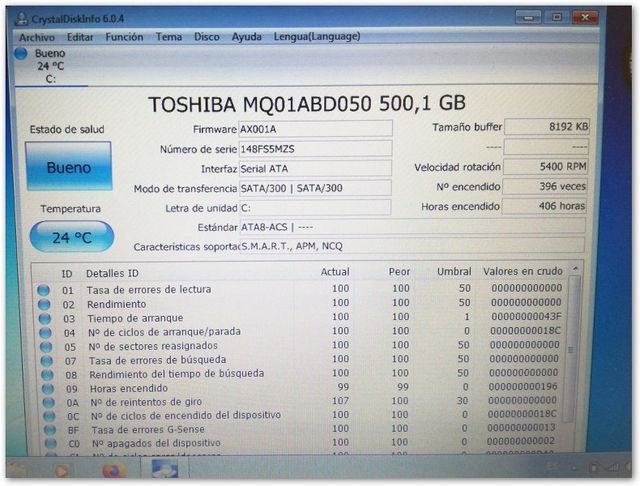Click the transfer mode field SATA/300
Screen dimensions: 640x486
[315, 188]
